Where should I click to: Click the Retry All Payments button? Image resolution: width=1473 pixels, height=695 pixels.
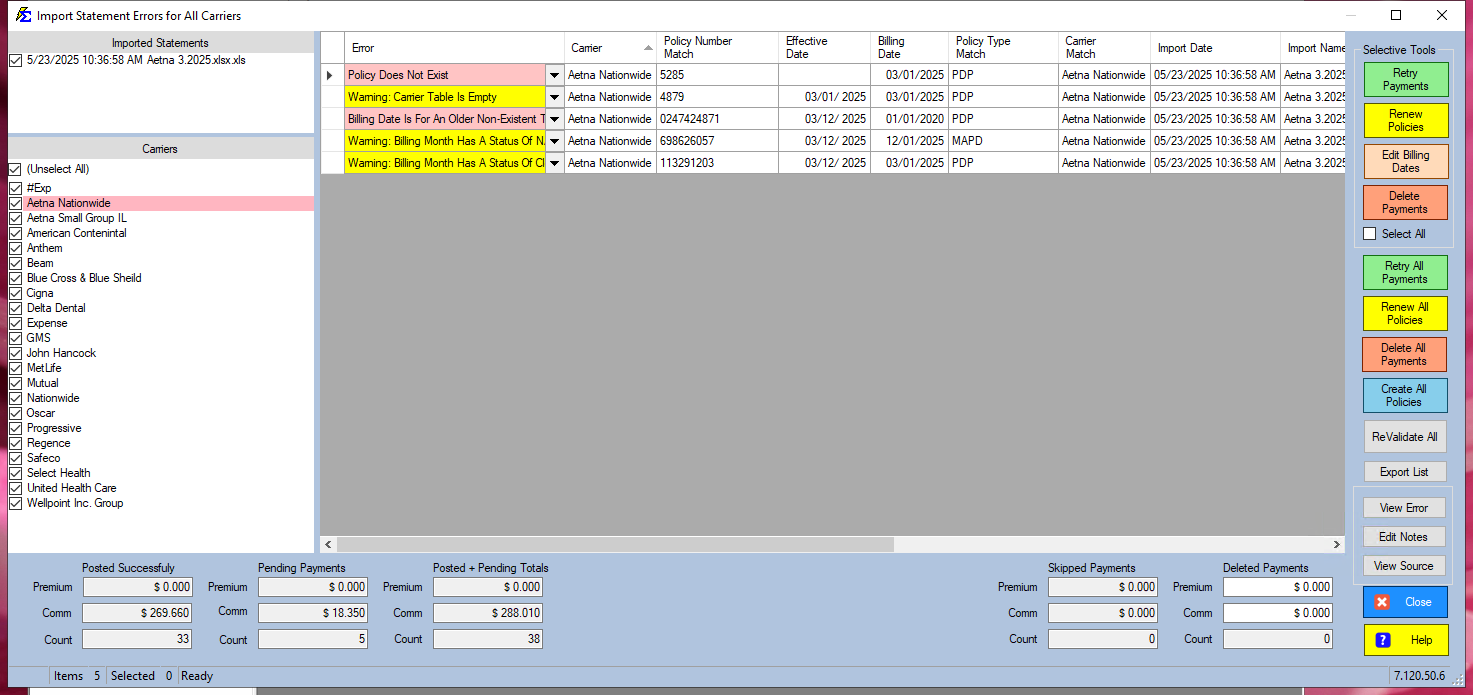(x=1404, y=272)
